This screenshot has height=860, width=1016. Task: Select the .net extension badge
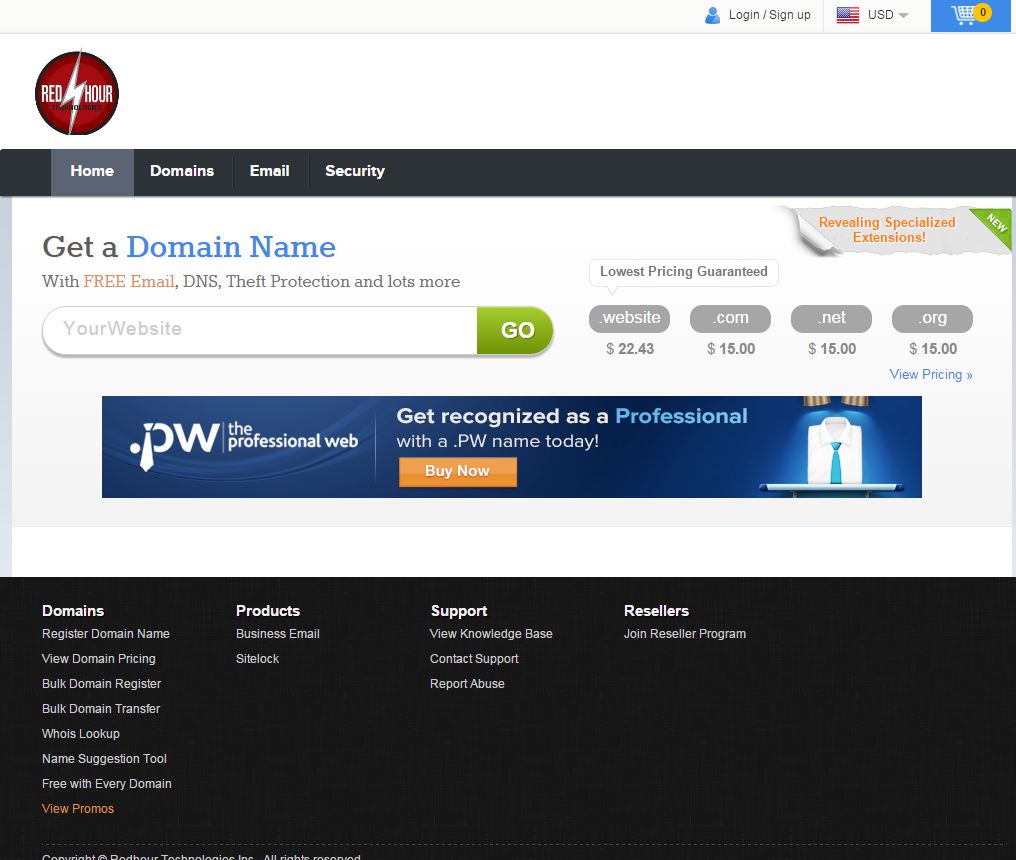click(x=831, y=318)
